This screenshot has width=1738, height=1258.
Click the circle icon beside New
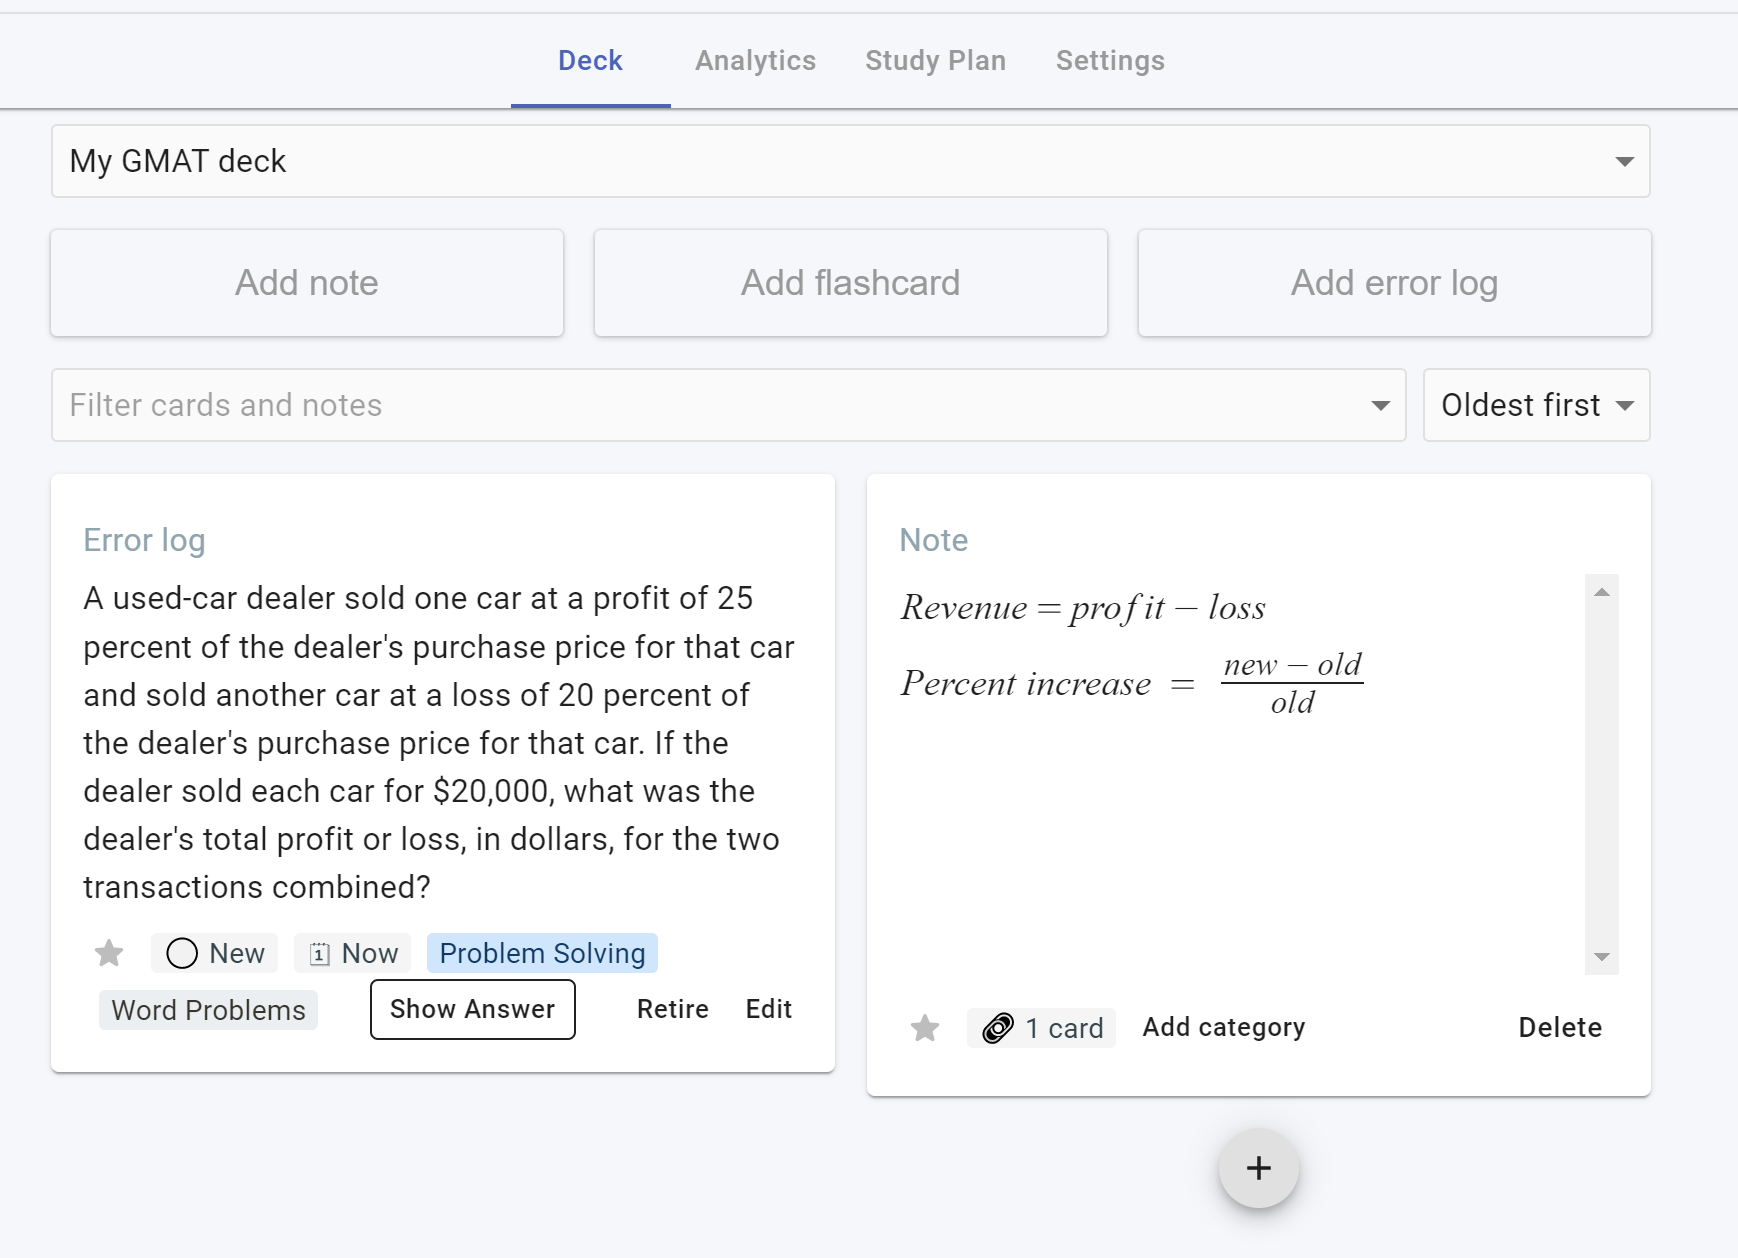pos(182,953)
